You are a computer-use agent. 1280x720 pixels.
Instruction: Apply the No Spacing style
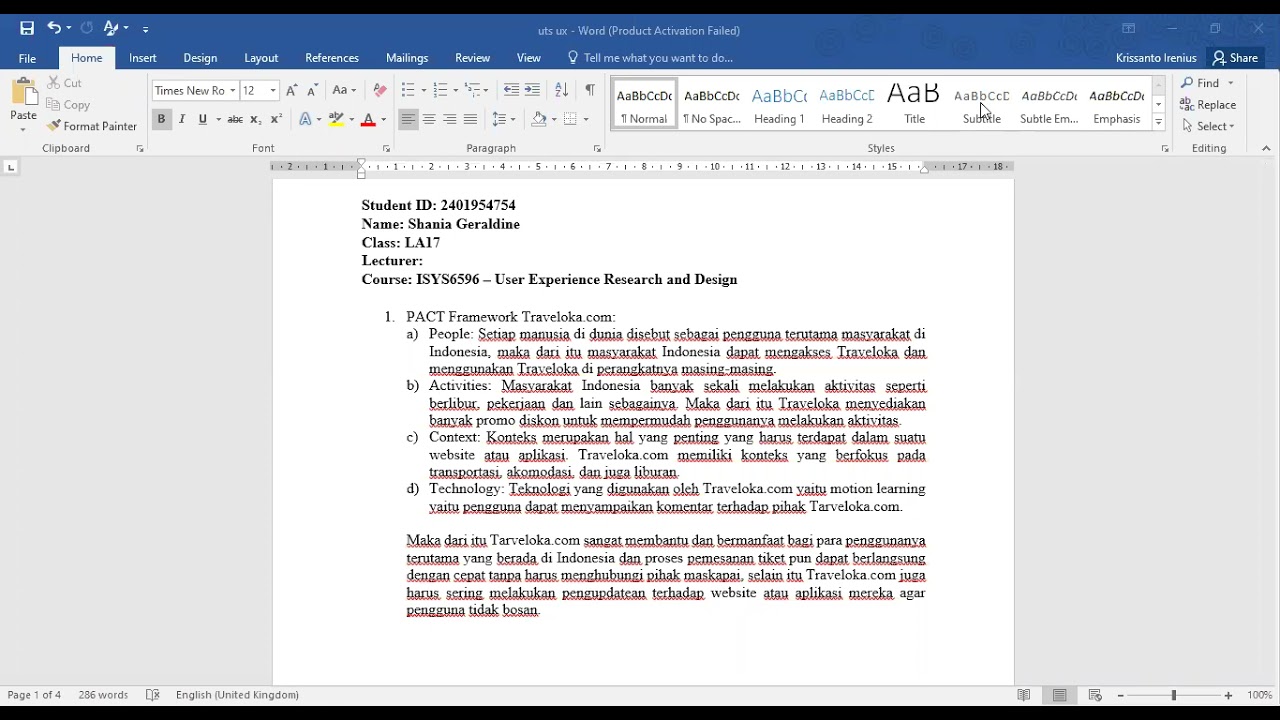[711, 105]
